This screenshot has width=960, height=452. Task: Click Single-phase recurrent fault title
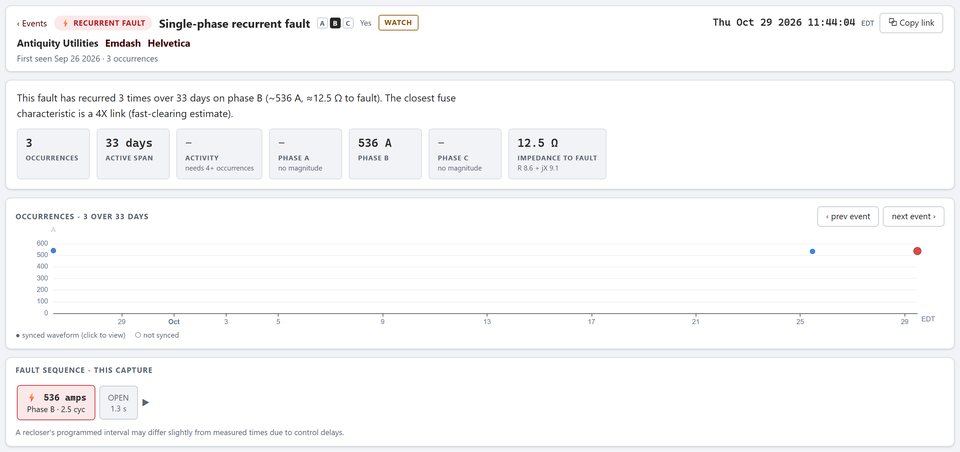(234, 23)
